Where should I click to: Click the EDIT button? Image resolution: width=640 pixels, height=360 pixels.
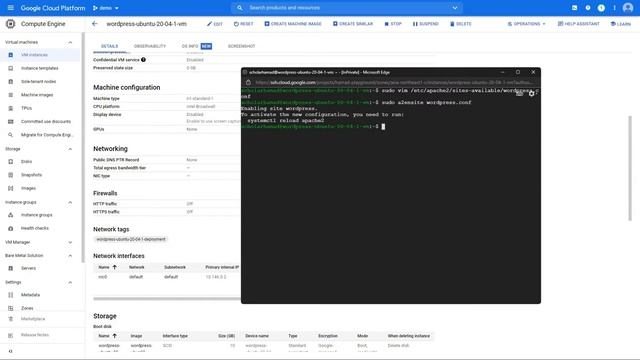(215, 24)
